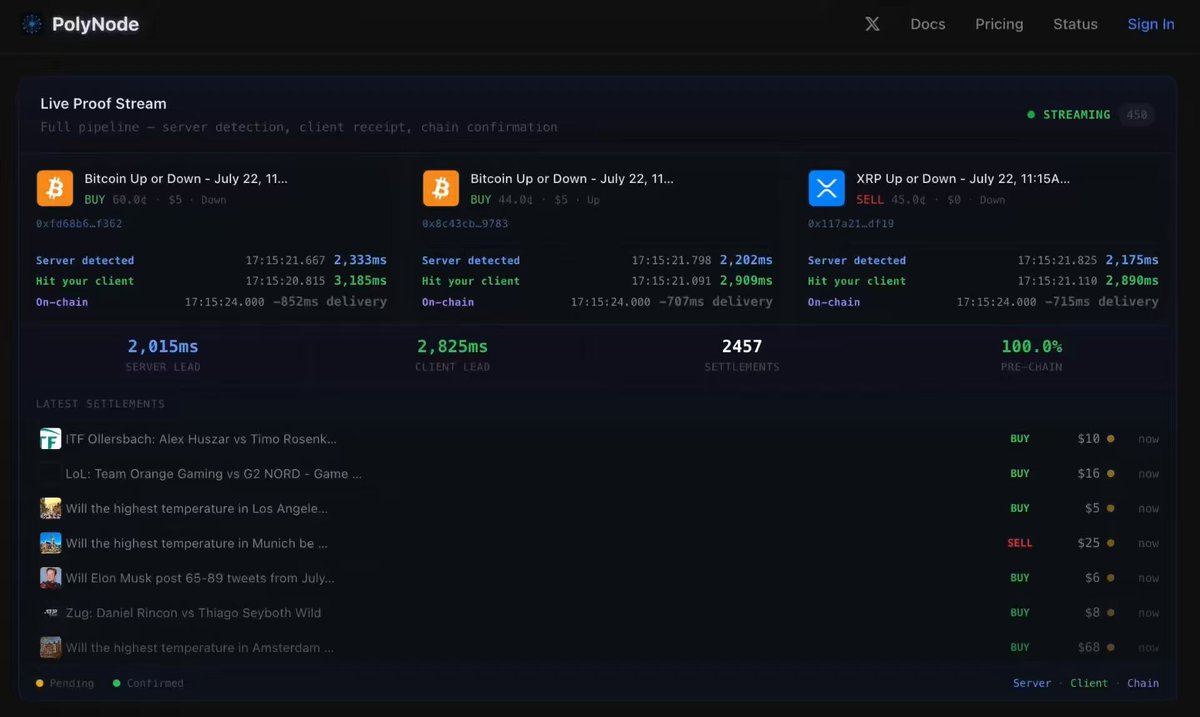
Task: Click the Chain legend label at bottom right
Action: click(x=1143, y=683)
